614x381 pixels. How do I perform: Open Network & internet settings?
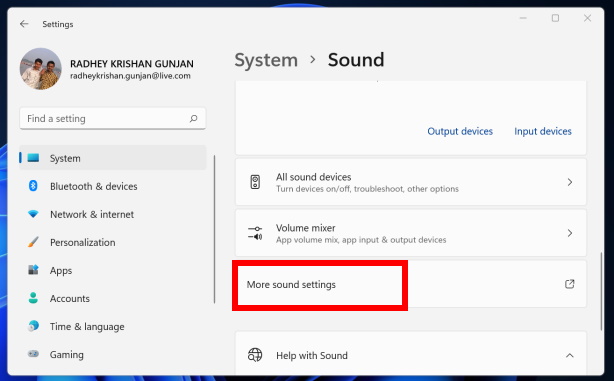coord(113,214)
